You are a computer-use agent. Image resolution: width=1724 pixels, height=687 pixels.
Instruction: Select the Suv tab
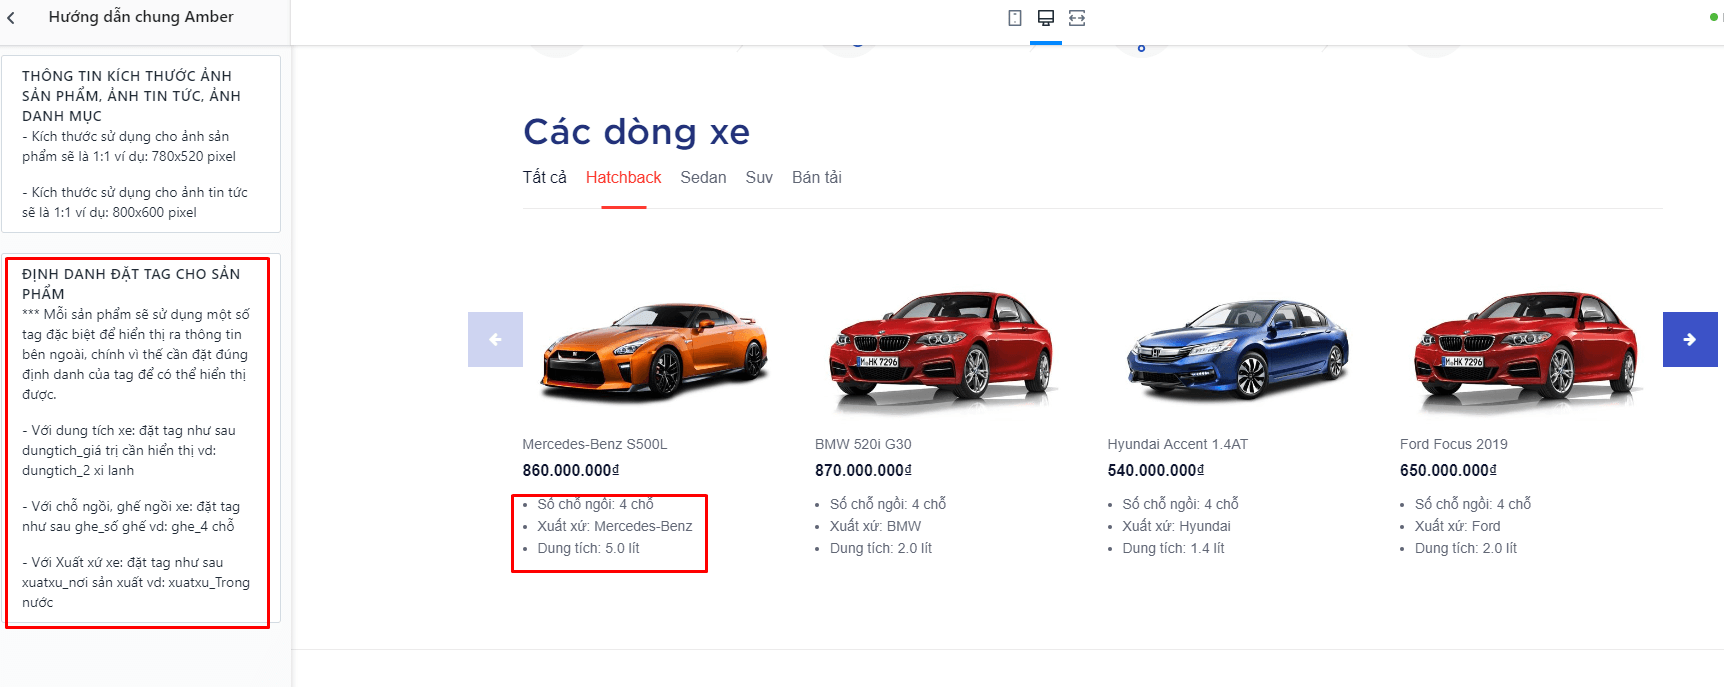point(759,177)
